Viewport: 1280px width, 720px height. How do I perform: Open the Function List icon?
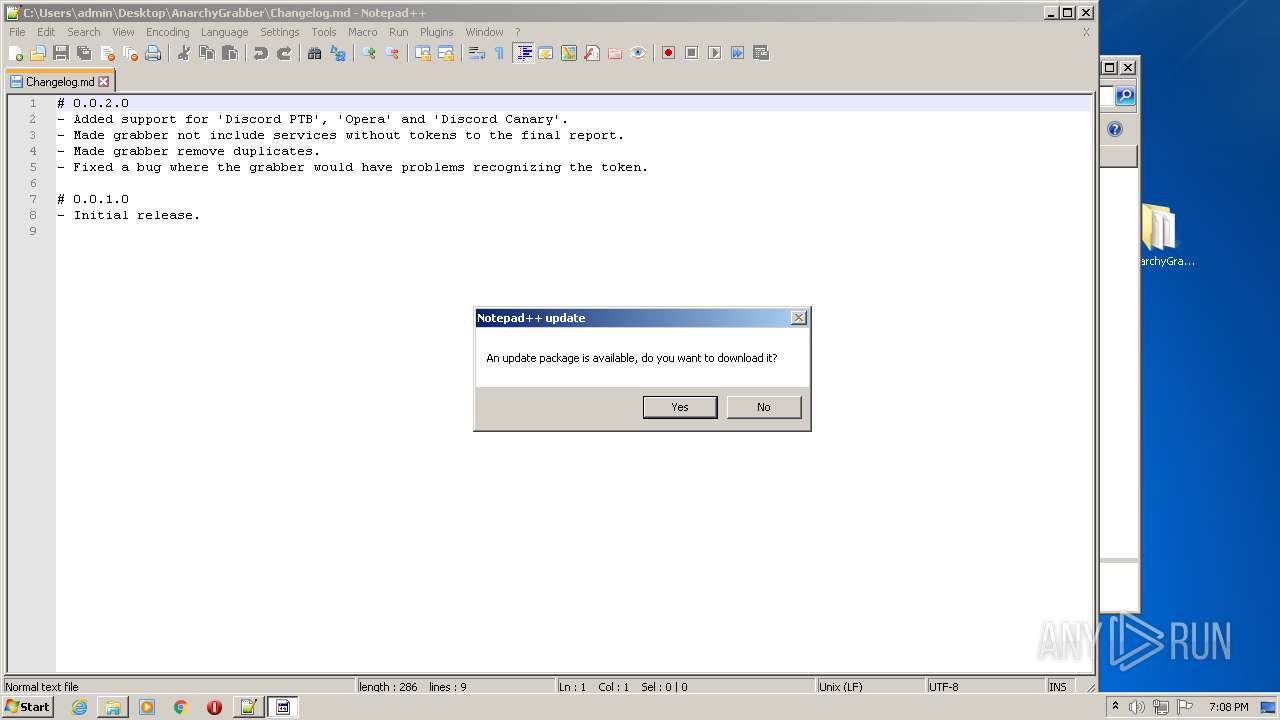[x=592, y=53]
